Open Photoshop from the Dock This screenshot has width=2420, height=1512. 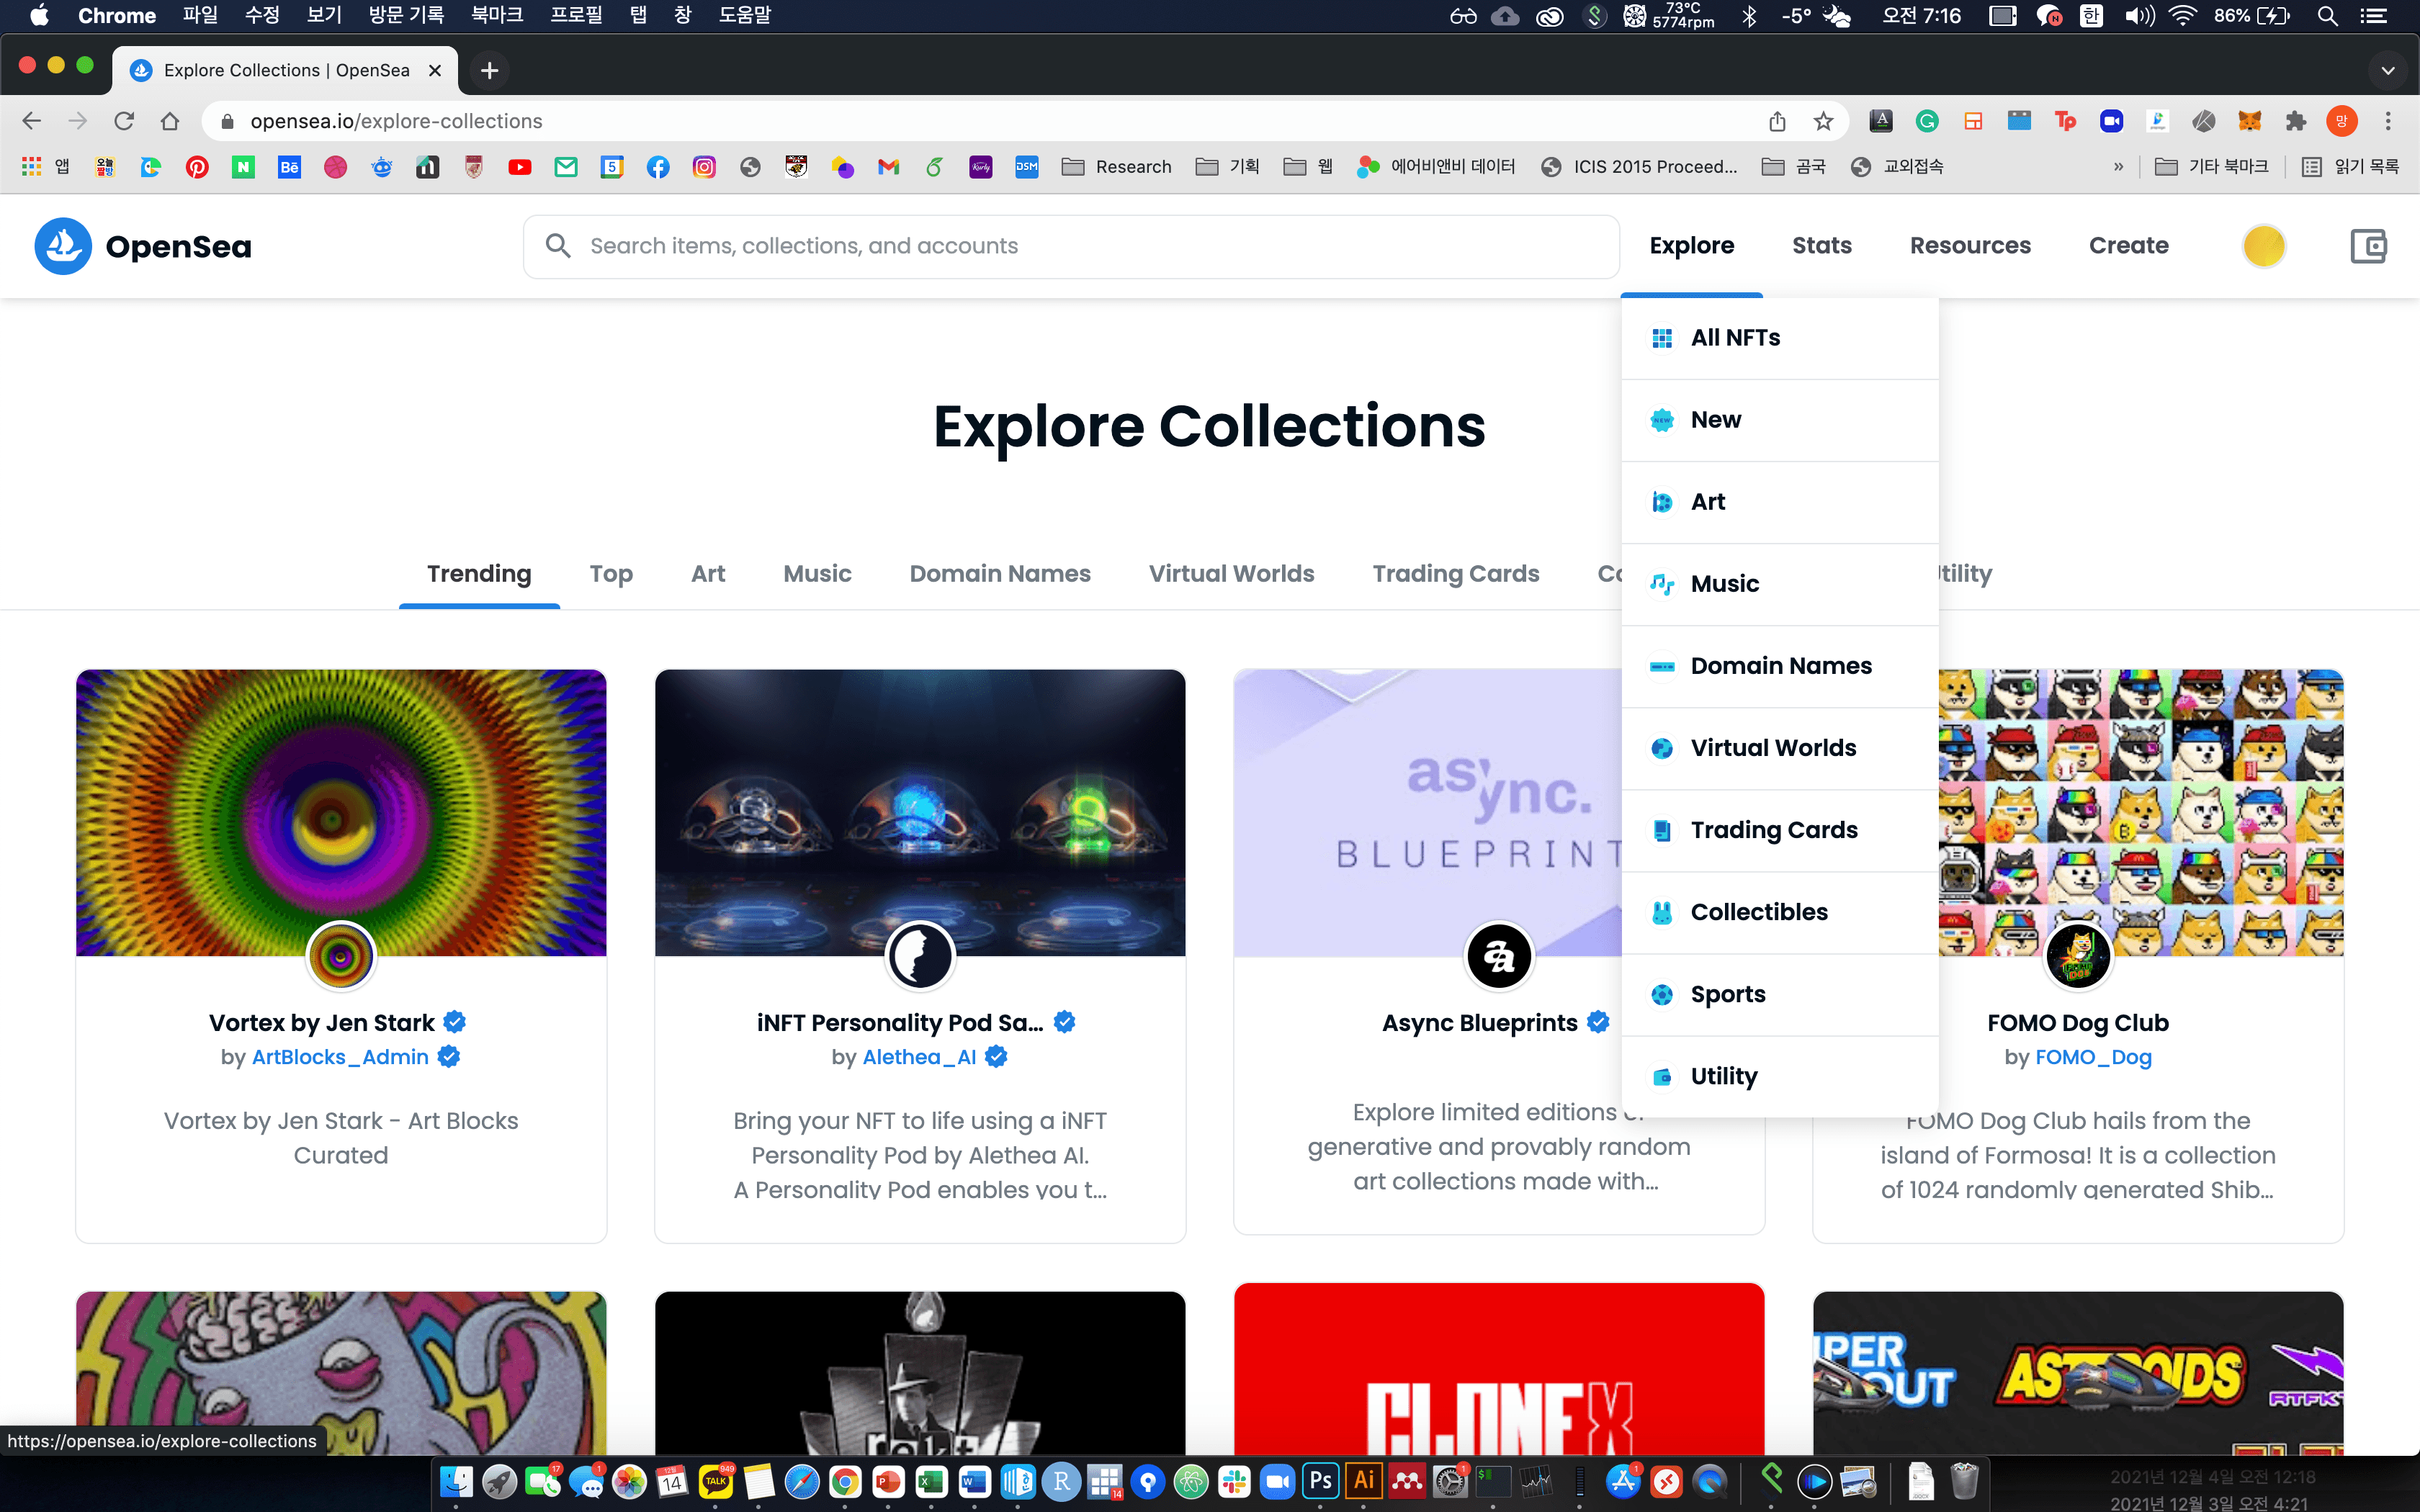[1320, 1481]
